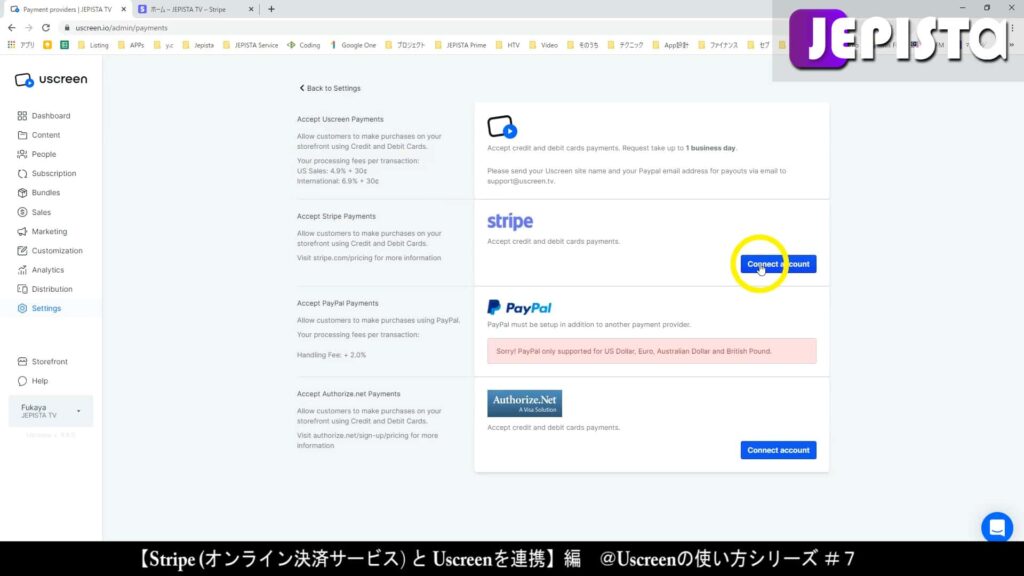The image size is (1024, 576).
Task: Expand the Fukaya JEPISTA TV account dropdown
Action: pyautogui.click(x=51, y=411)
